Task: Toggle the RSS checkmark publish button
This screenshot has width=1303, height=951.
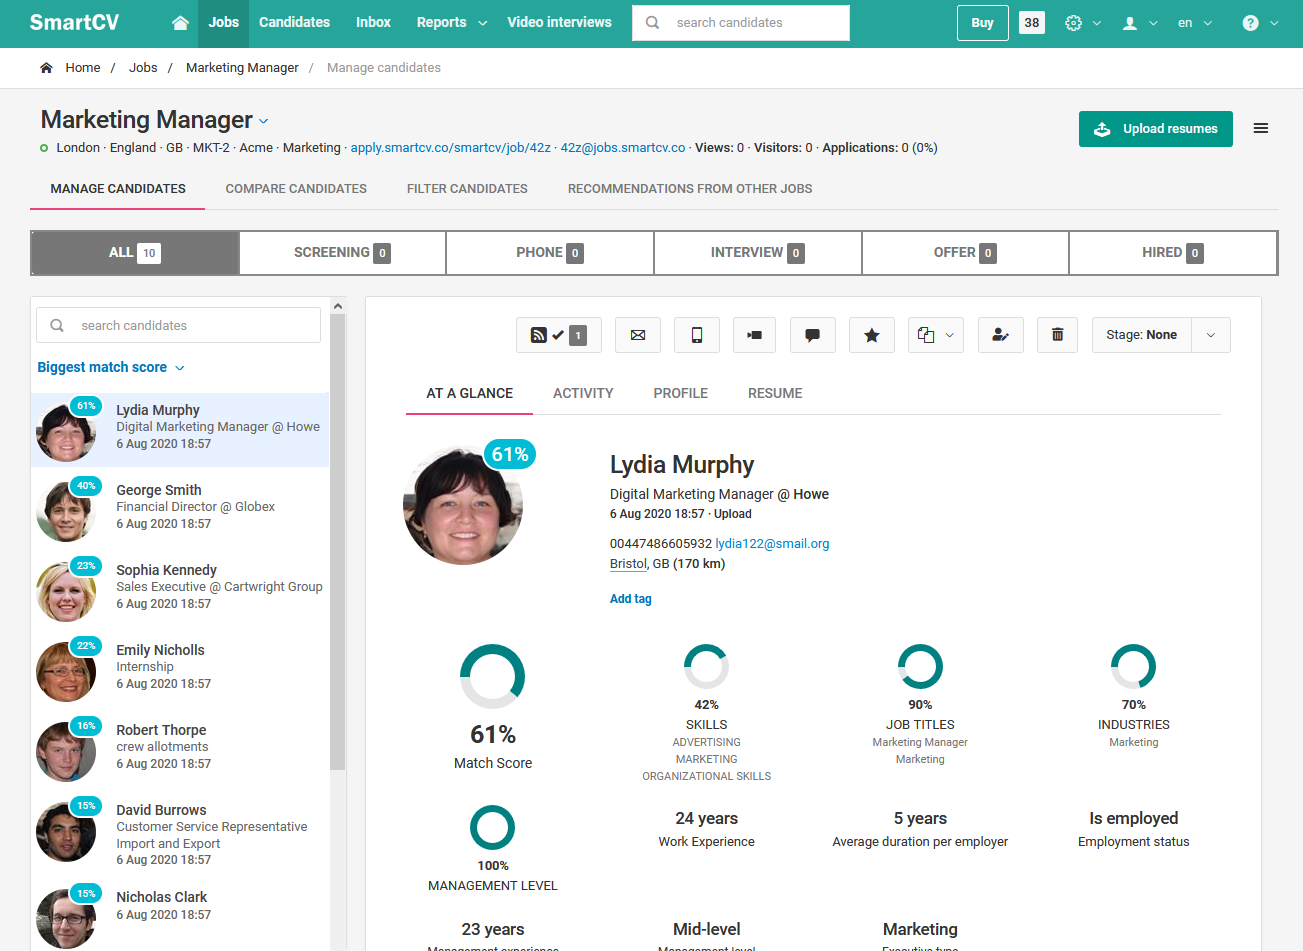Action: click(x=558, y=335)
